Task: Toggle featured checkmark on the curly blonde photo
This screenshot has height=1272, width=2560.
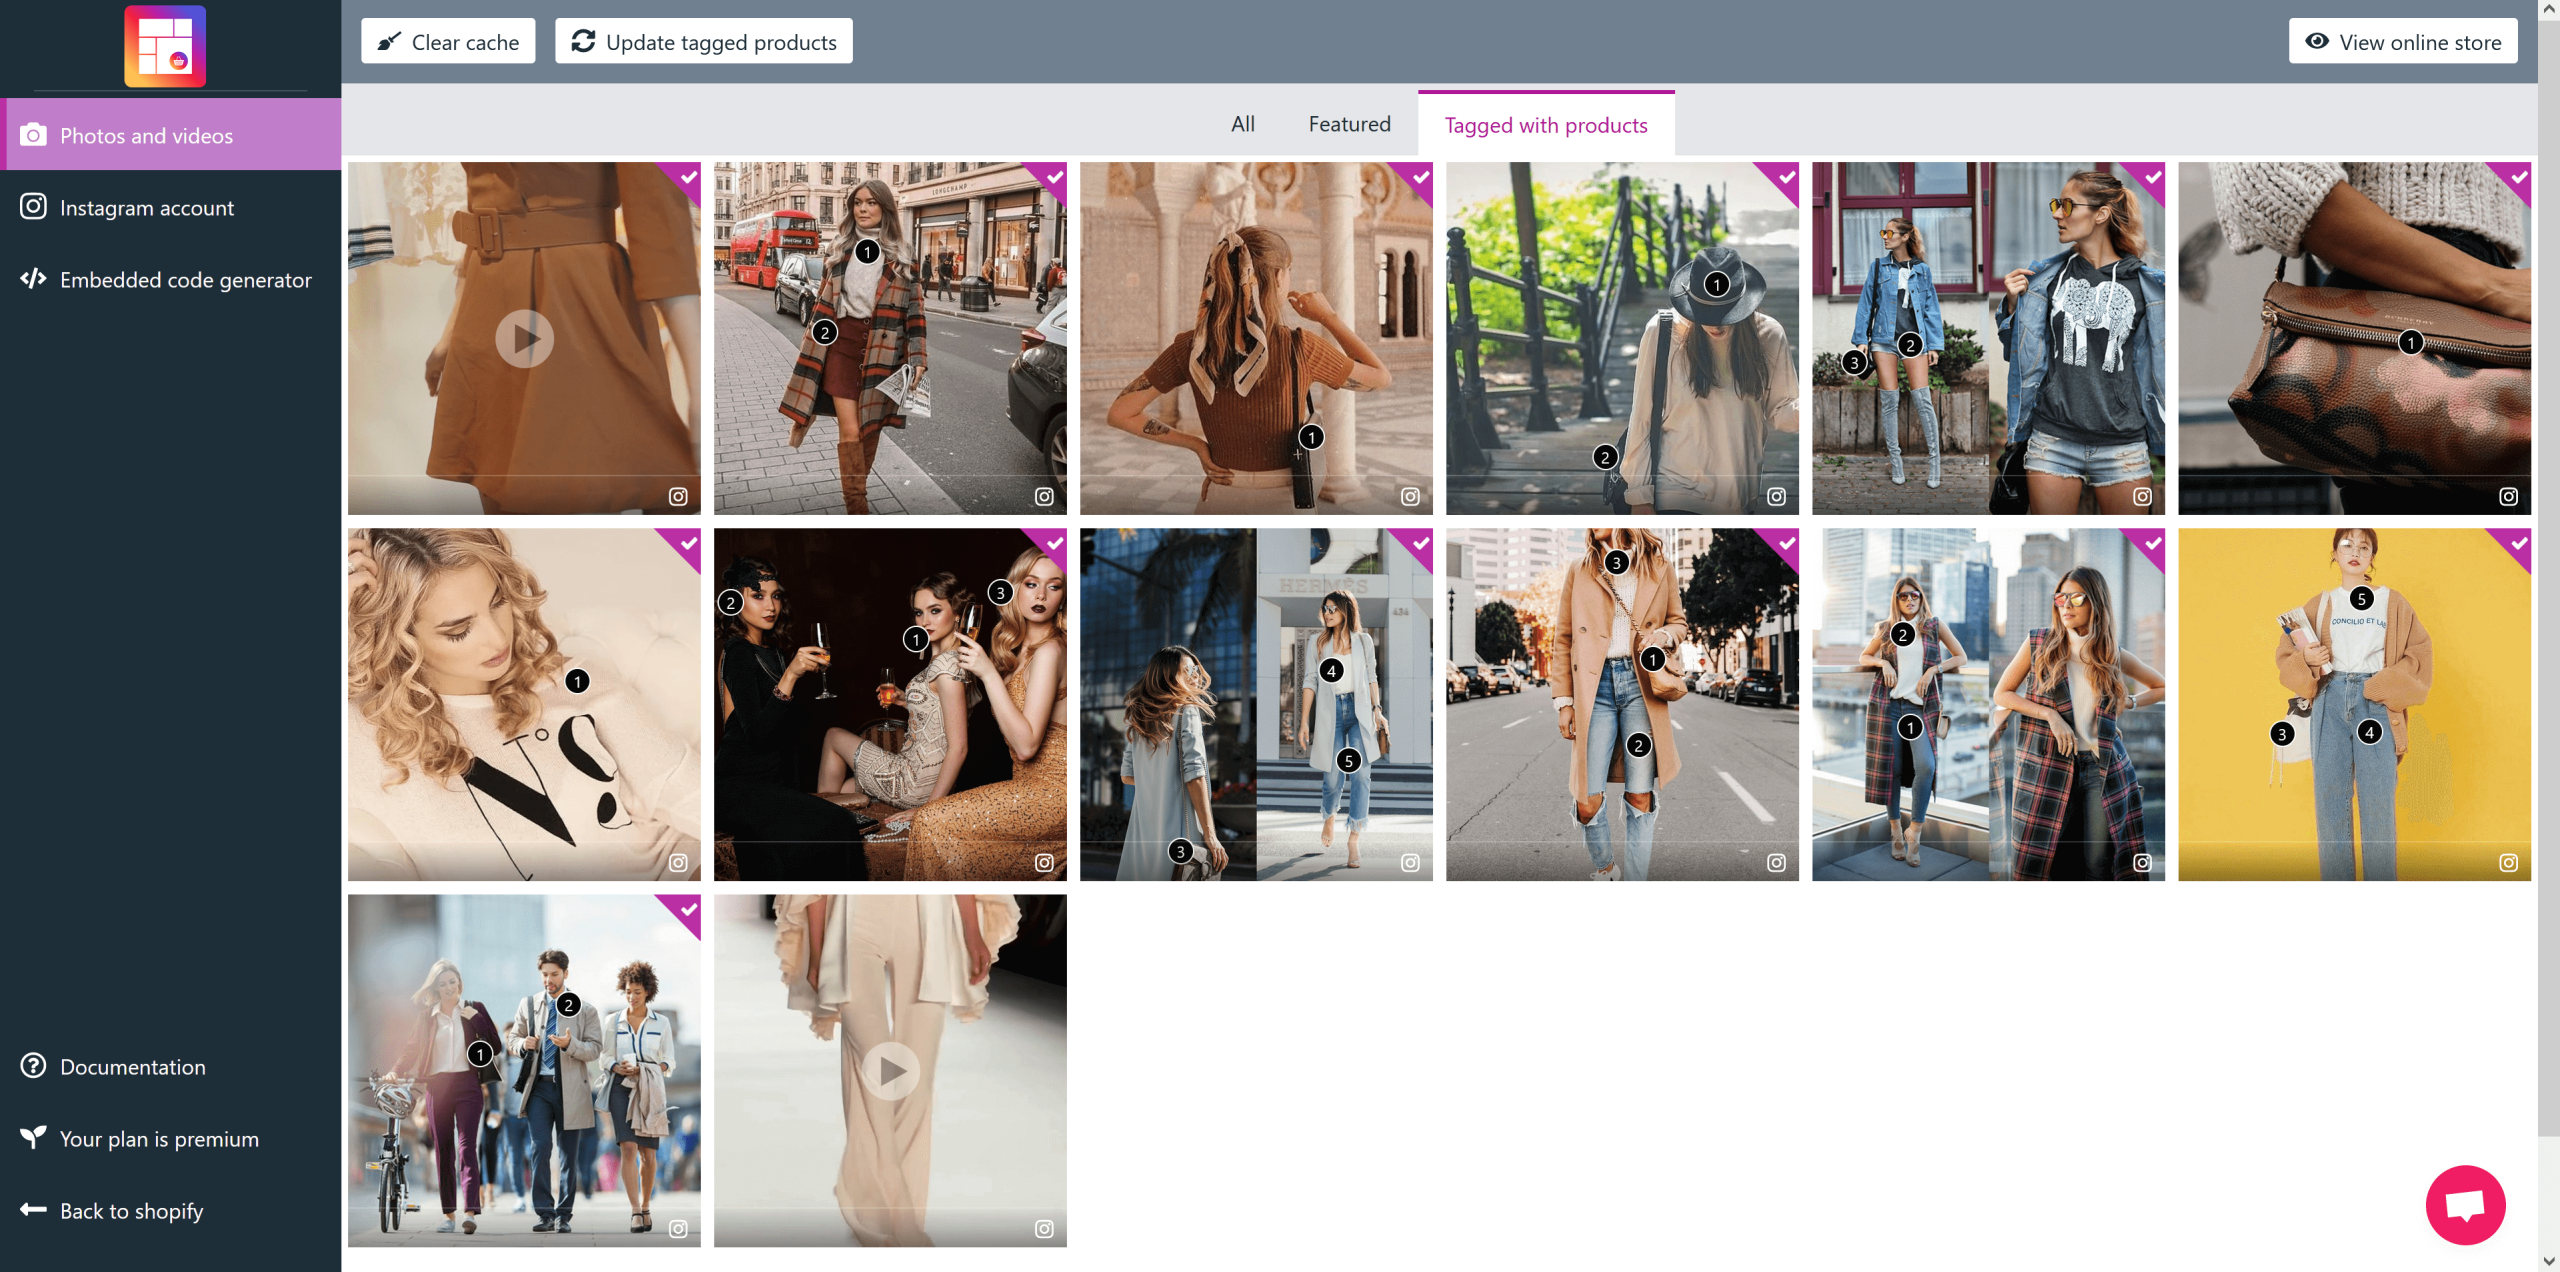Action: click(689, 543)
